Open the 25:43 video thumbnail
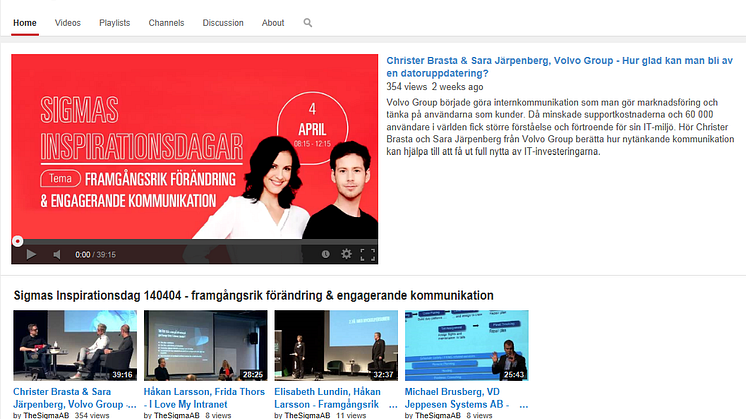This screenshot has height=419, width=746. click(467, 346)
